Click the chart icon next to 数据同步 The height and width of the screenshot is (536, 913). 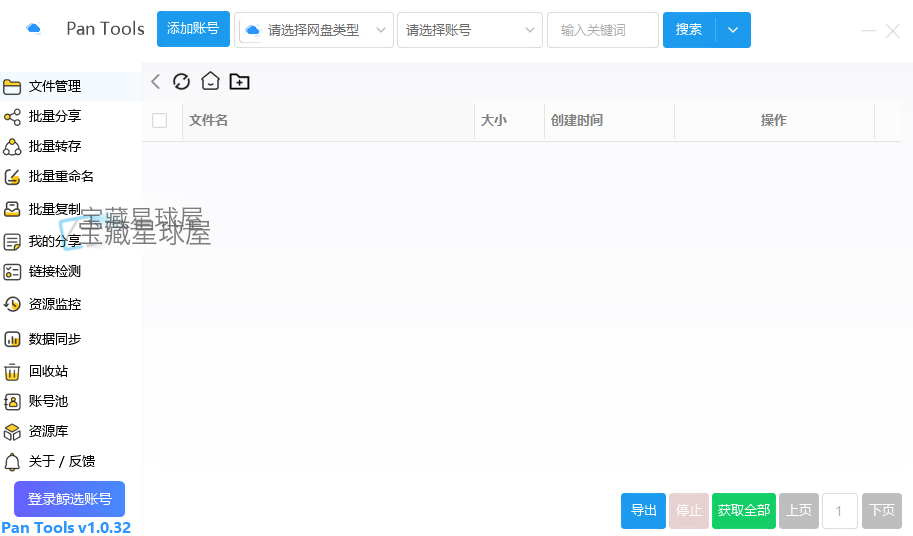12,339
